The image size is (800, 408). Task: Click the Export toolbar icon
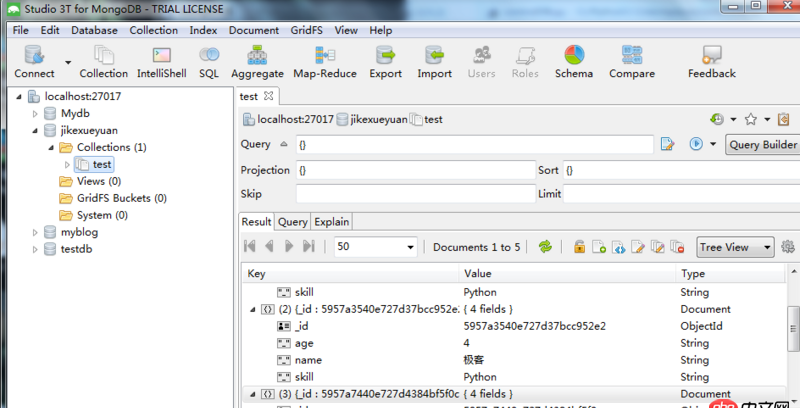[x=385, y=61]
